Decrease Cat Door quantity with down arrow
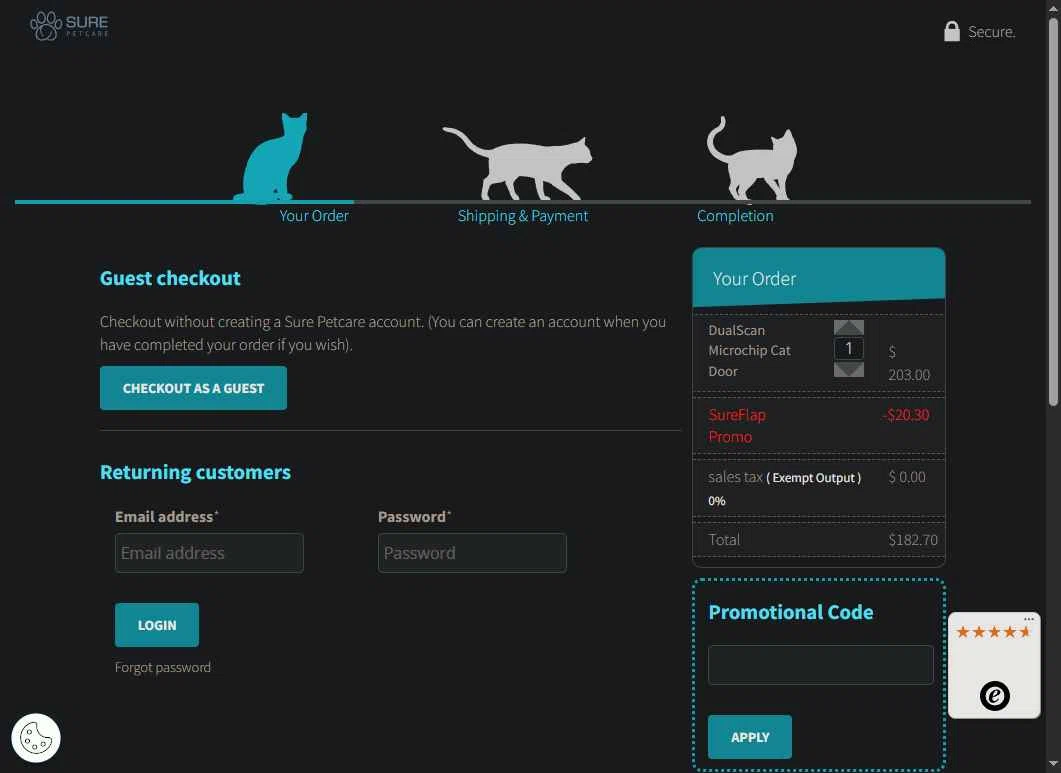The width and height of the screenshot is (1061, 773). point(849,370)
